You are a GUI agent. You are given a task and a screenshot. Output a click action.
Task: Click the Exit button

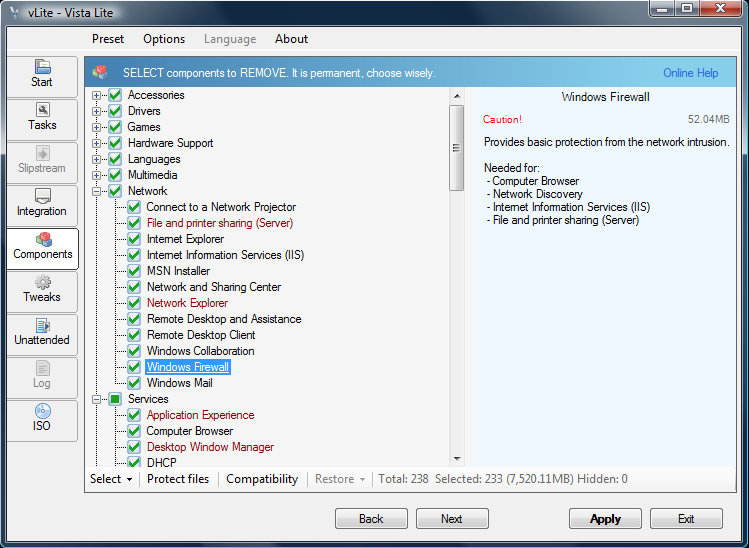point(686,518)
